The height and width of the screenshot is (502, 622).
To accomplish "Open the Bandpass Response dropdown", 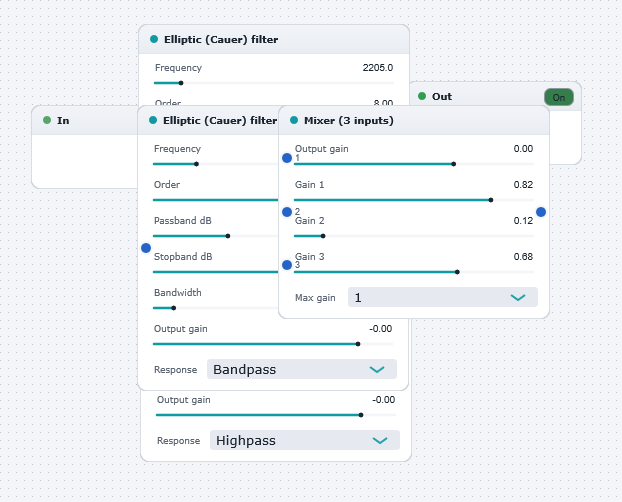I will (302, 369).
